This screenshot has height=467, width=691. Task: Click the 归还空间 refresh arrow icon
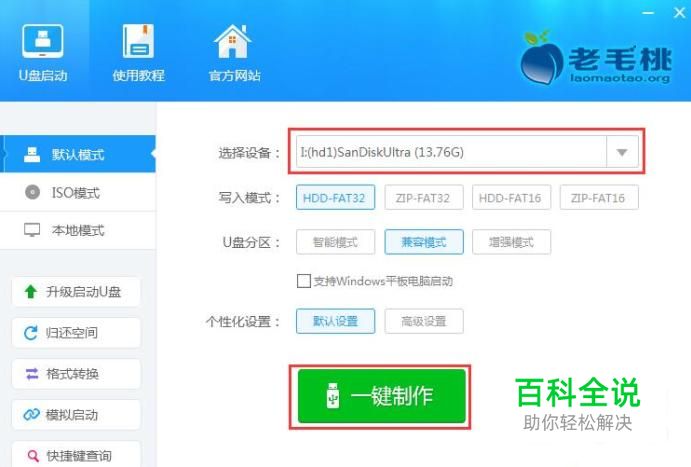30,333
